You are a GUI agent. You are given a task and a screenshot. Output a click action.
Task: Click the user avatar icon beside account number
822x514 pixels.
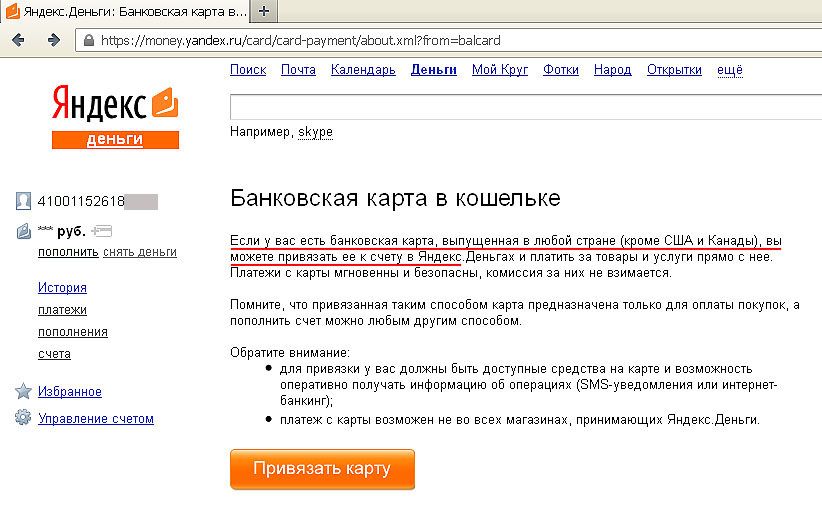[23, 201]
